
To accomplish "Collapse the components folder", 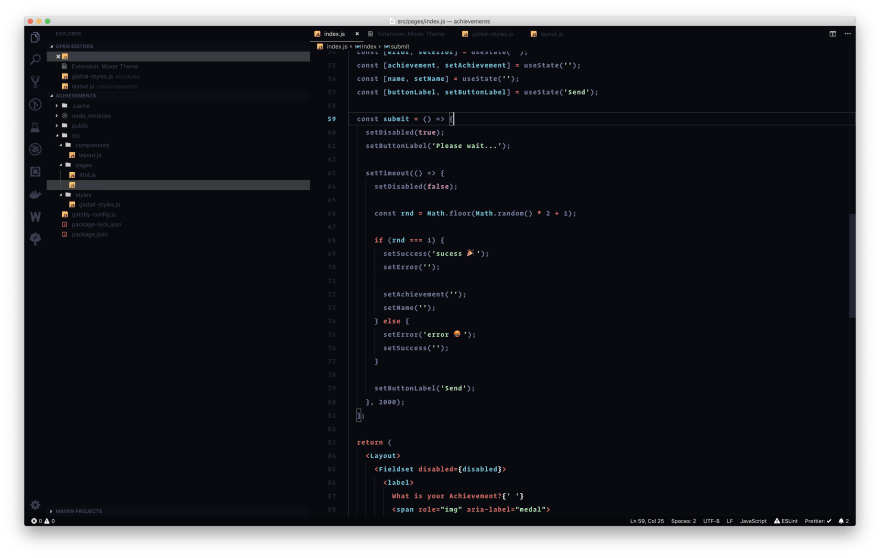I will tap(61, 145).
